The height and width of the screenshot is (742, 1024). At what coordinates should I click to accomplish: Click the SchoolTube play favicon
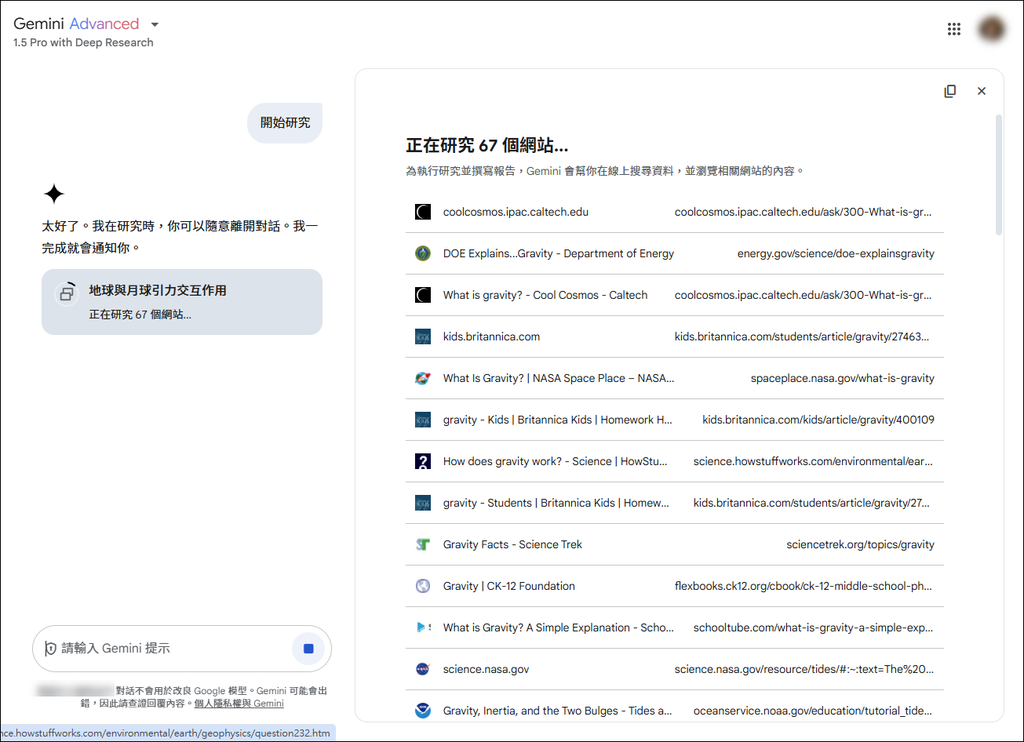pyautogui.click(x=423, y=628)
